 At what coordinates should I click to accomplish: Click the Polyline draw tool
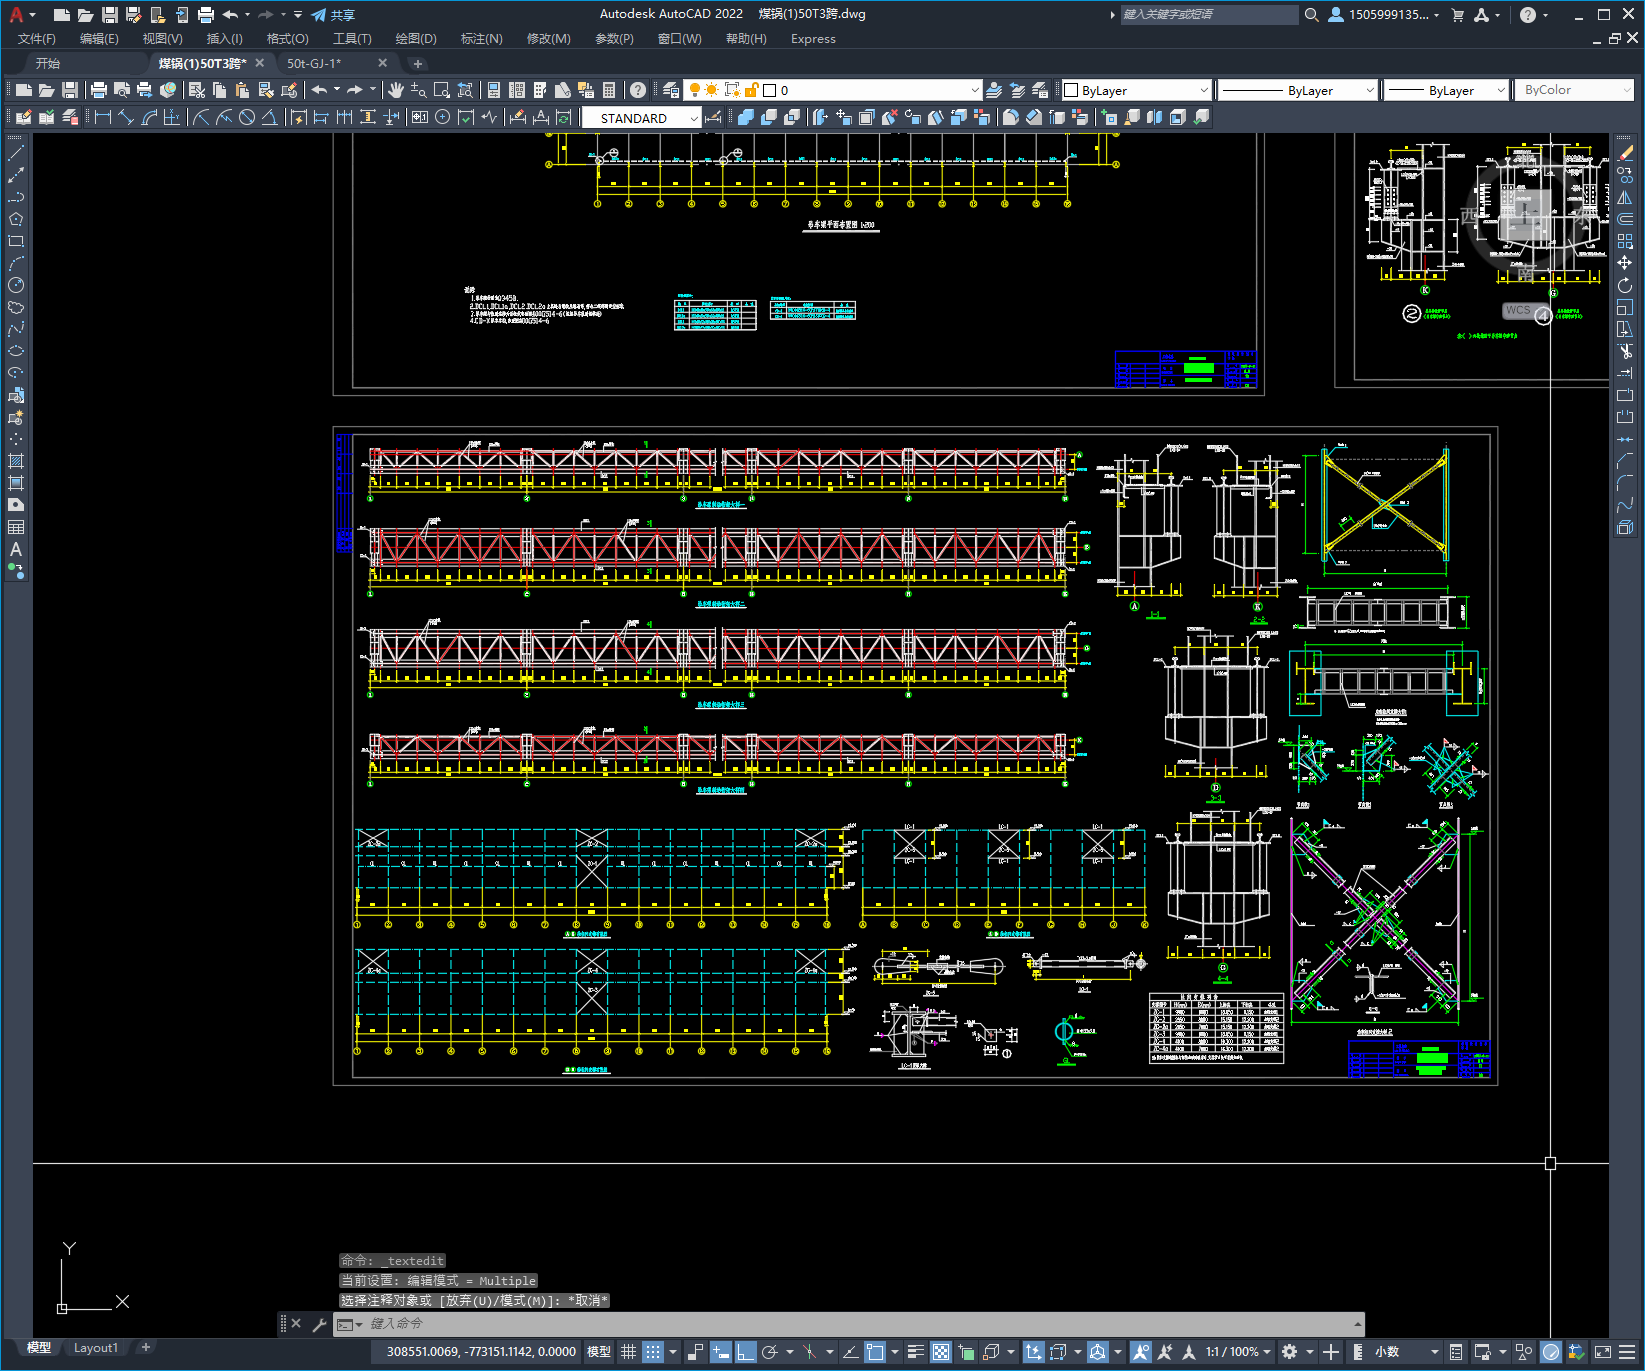pos(16,197)
